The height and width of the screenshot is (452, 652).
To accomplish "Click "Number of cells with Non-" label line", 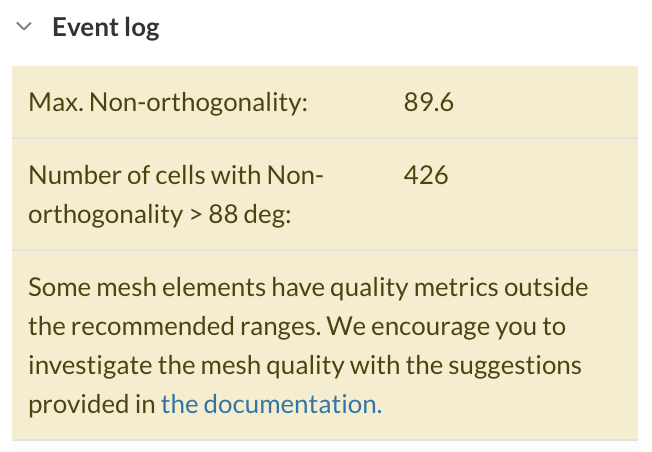I will tap(176, 176).
